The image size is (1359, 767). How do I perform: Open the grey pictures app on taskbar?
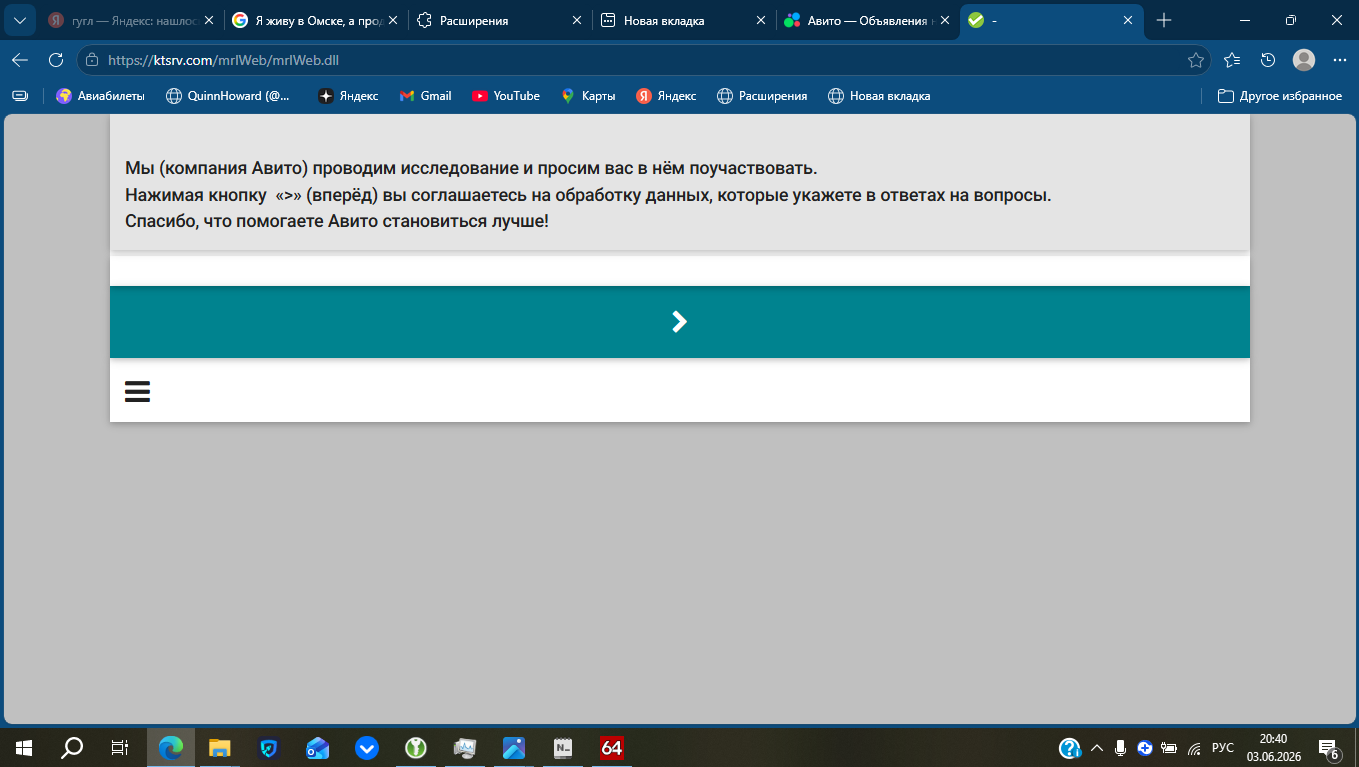(465, 747)
